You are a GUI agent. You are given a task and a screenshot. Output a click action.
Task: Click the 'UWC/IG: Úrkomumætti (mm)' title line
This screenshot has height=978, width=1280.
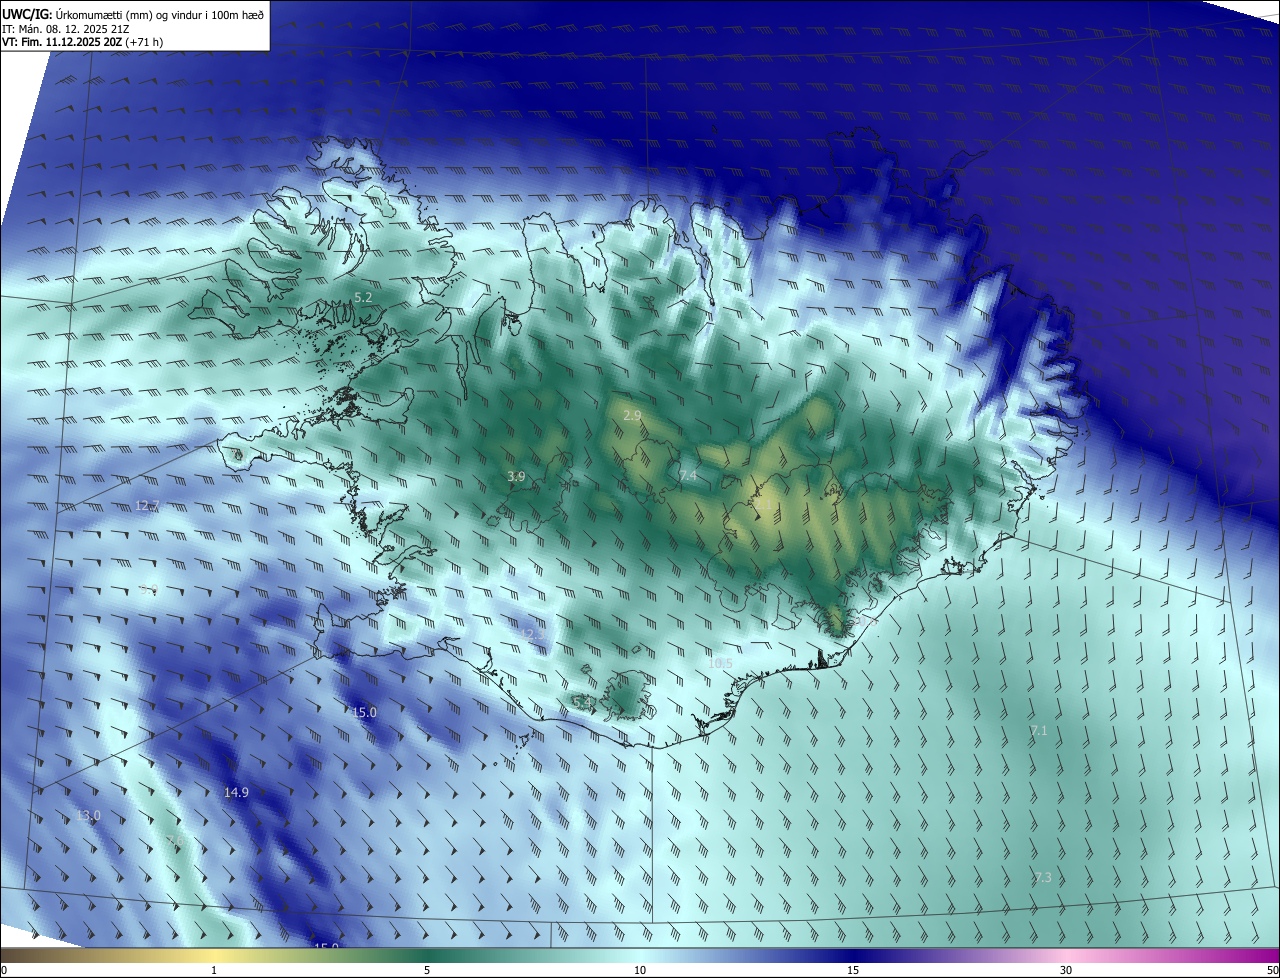pyautogui.click(x=133, y=13)
